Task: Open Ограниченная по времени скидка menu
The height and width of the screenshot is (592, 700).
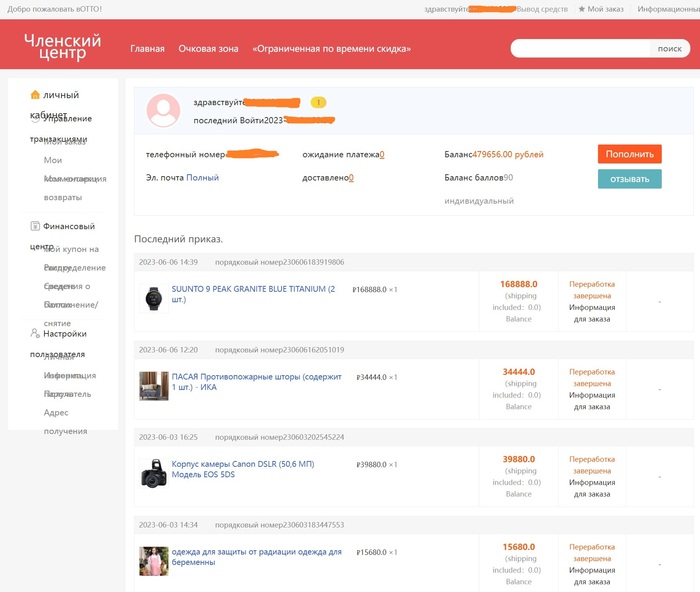Action: coord(332,49)
